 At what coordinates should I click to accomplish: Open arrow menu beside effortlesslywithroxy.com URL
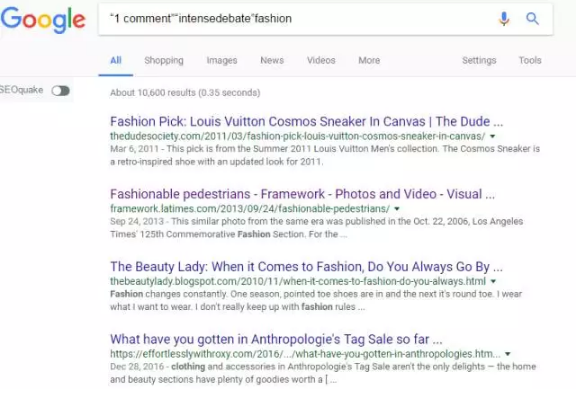point(508,354)
